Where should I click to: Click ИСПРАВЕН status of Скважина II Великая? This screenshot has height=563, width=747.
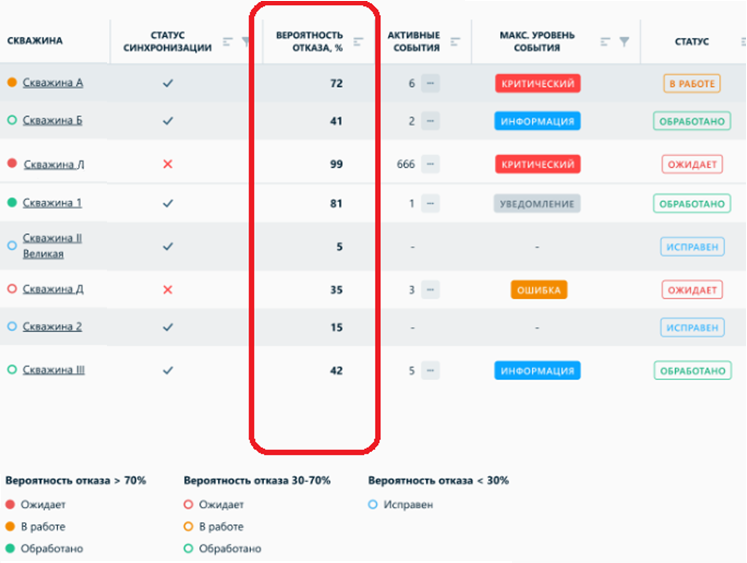692,247
